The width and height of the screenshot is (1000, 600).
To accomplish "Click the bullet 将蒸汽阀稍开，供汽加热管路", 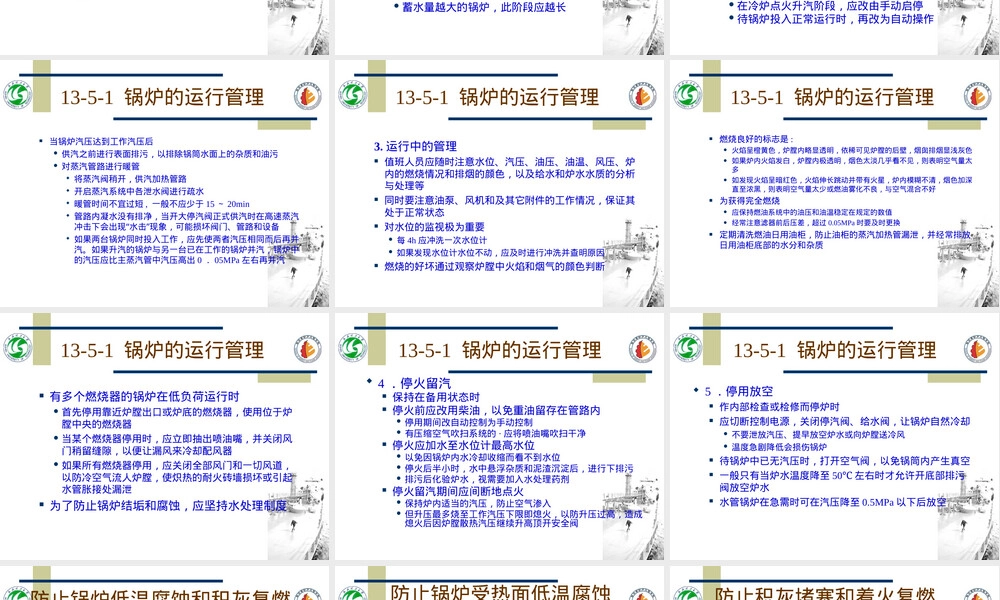I will point(130,179).
